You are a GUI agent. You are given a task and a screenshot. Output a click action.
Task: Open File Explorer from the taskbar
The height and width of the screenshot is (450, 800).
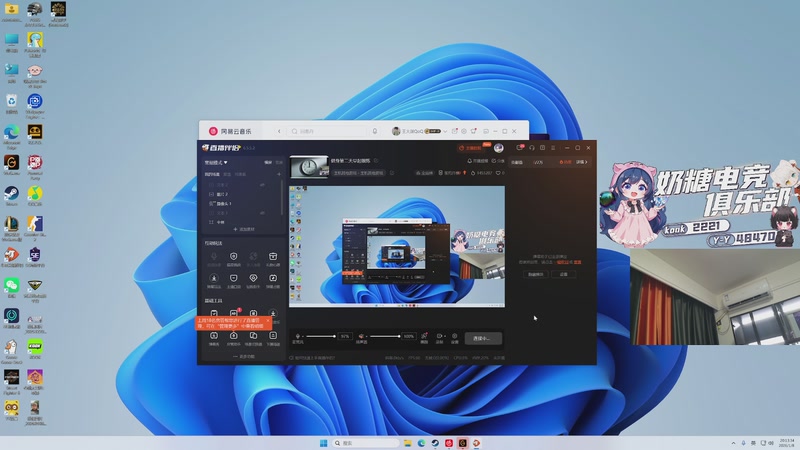pyautogui.click(x=408, y=443)
